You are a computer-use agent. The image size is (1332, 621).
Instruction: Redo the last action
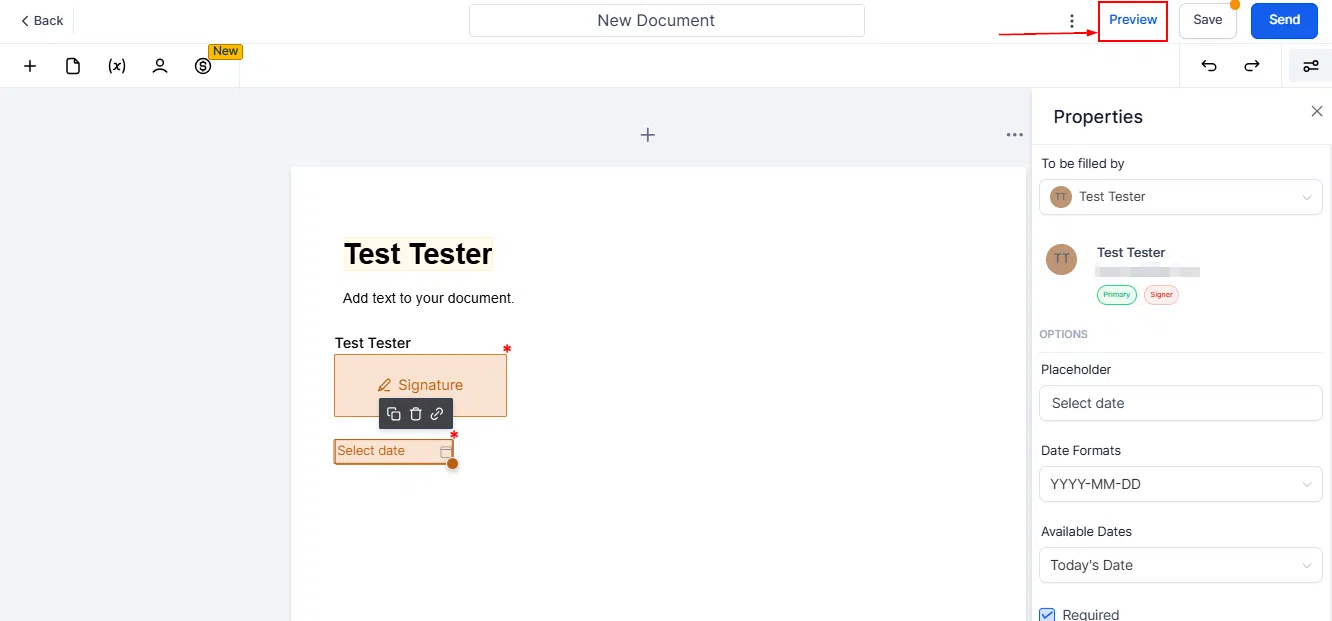click(1252, 66)
